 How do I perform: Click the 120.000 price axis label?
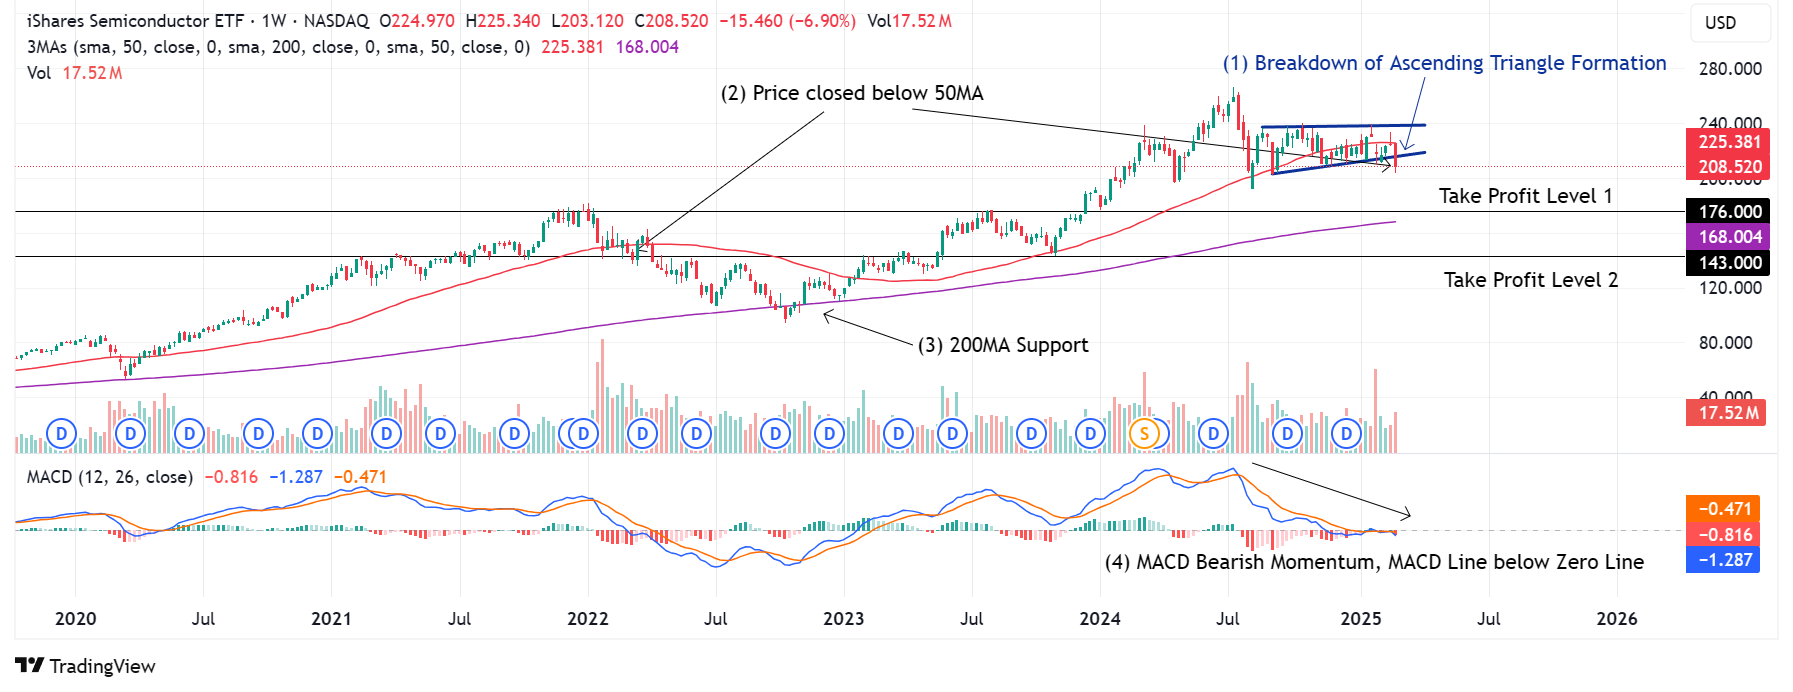pos(1730,288)
